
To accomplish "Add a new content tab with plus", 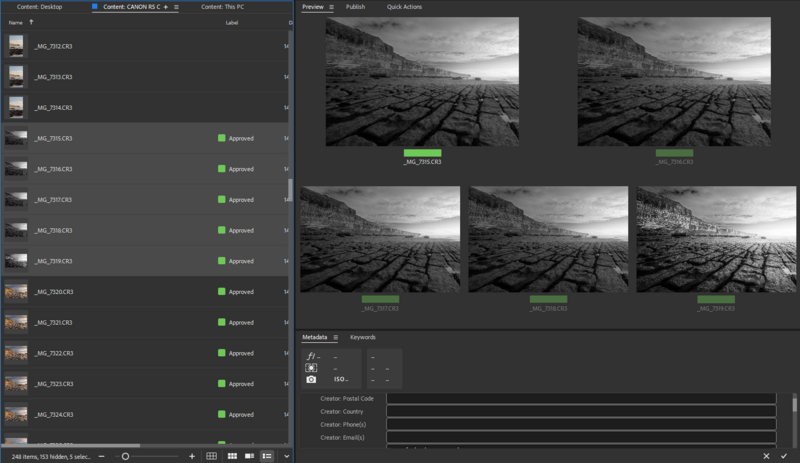I will [x=165, y=7].
